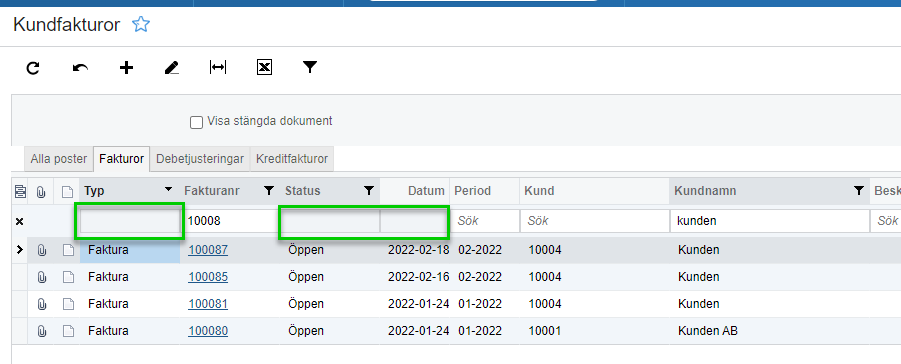901x364 pixels.
Task: Select the date cell 2022-02-18
Action: 418,250
